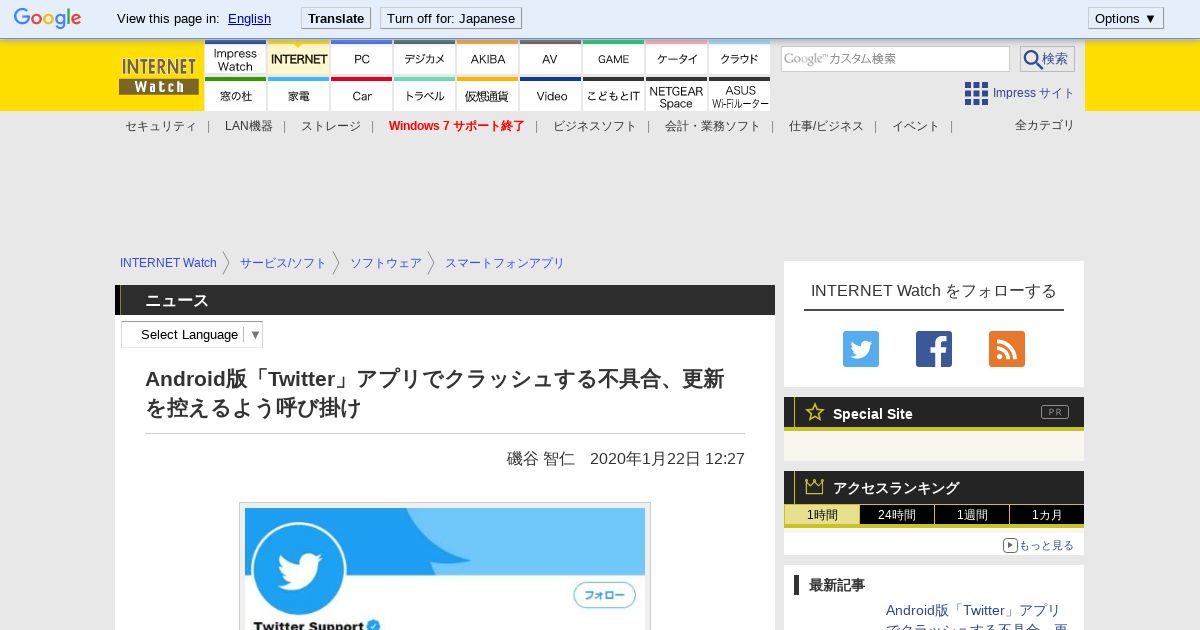The image size is (1200, 630).
Task: Open the こどもとIT navigation tab
Action: pyautogui.click(x=614, y=95)
